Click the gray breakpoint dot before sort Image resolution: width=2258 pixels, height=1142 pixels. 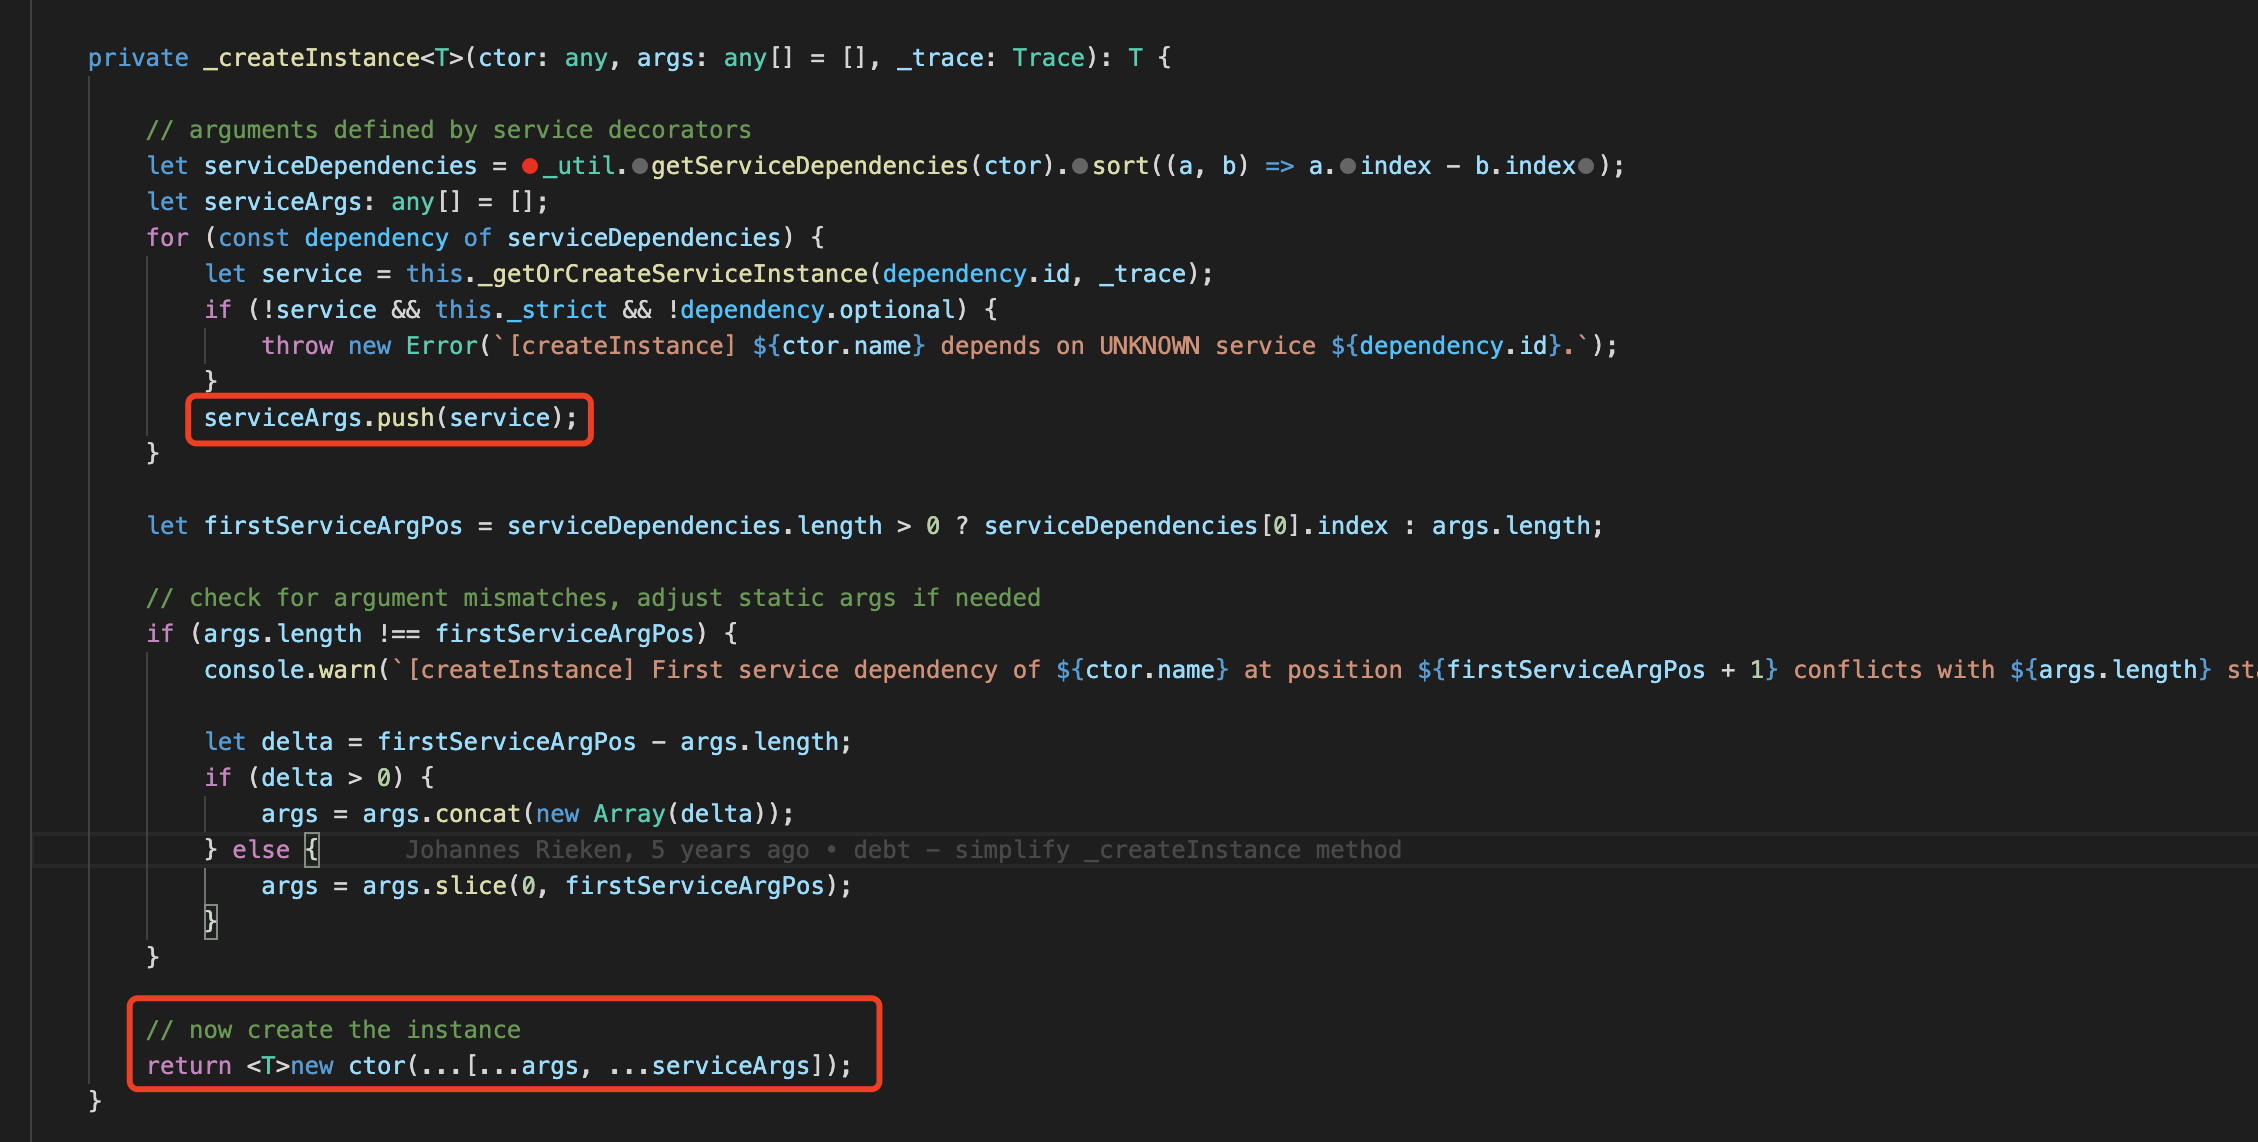(1080, 166)
